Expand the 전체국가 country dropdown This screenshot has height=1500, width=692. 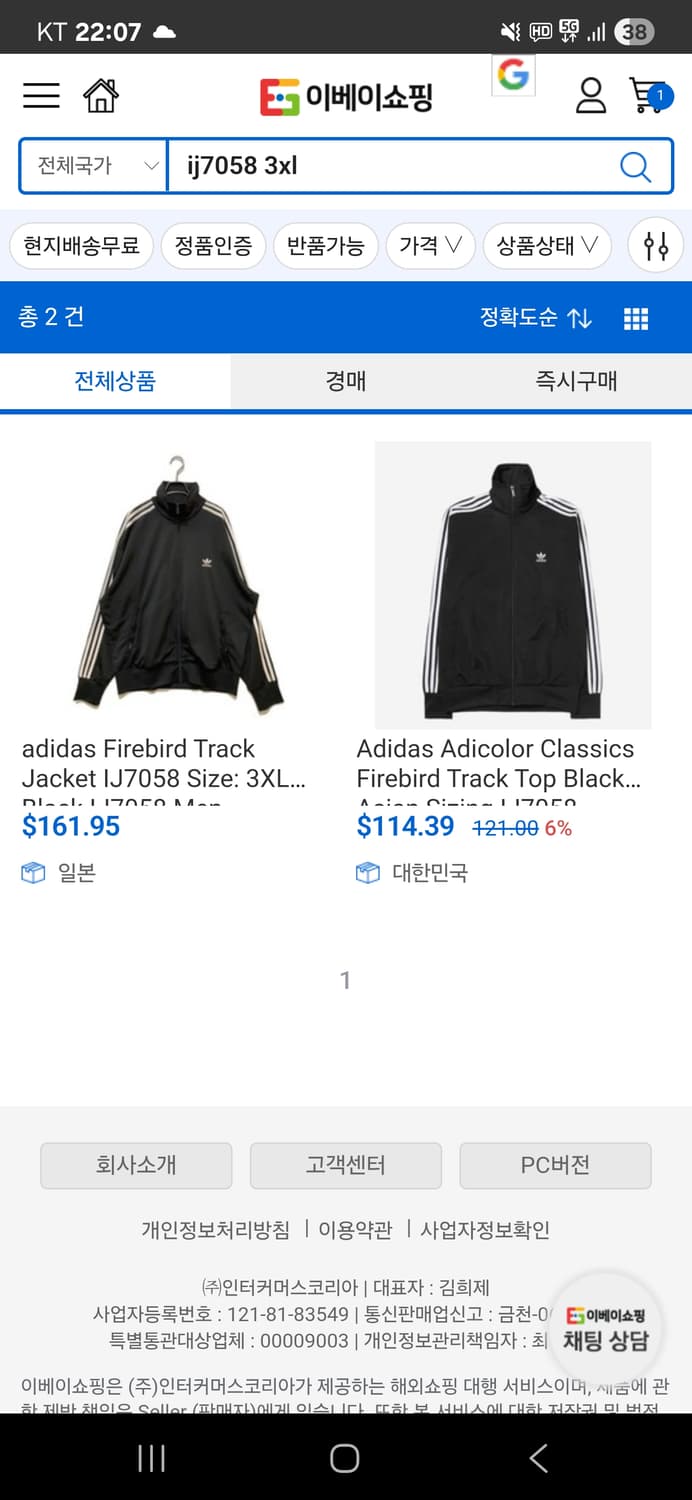tap(95, 166)
